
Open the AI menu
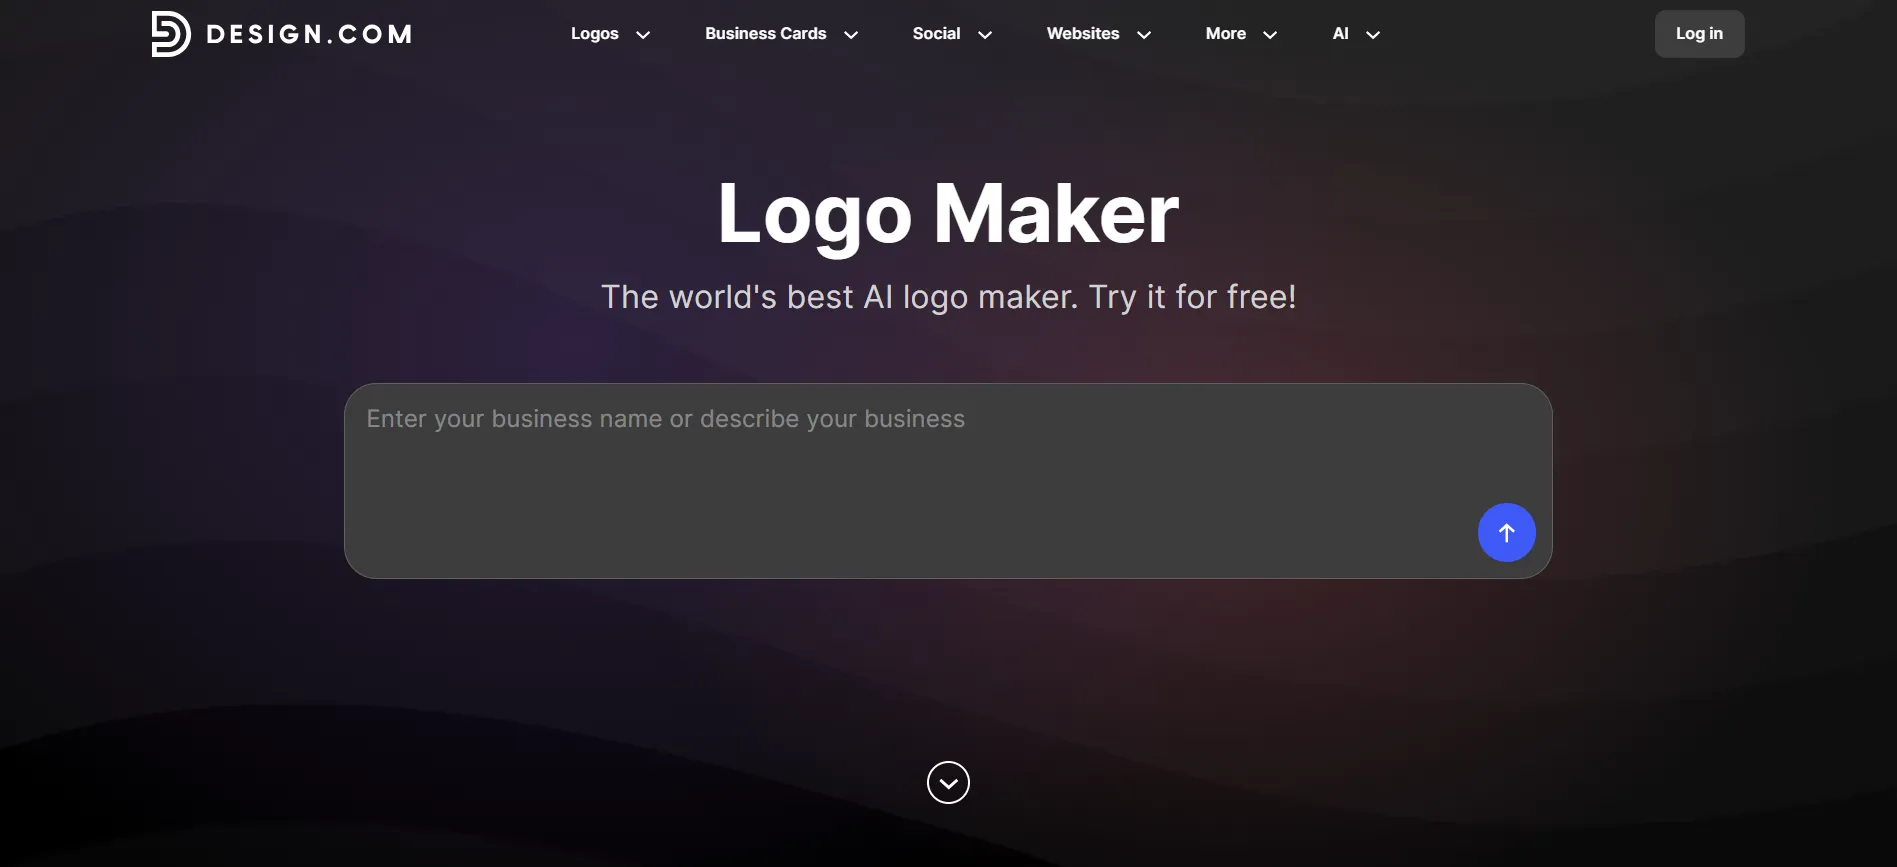(x=1341, y=34)
